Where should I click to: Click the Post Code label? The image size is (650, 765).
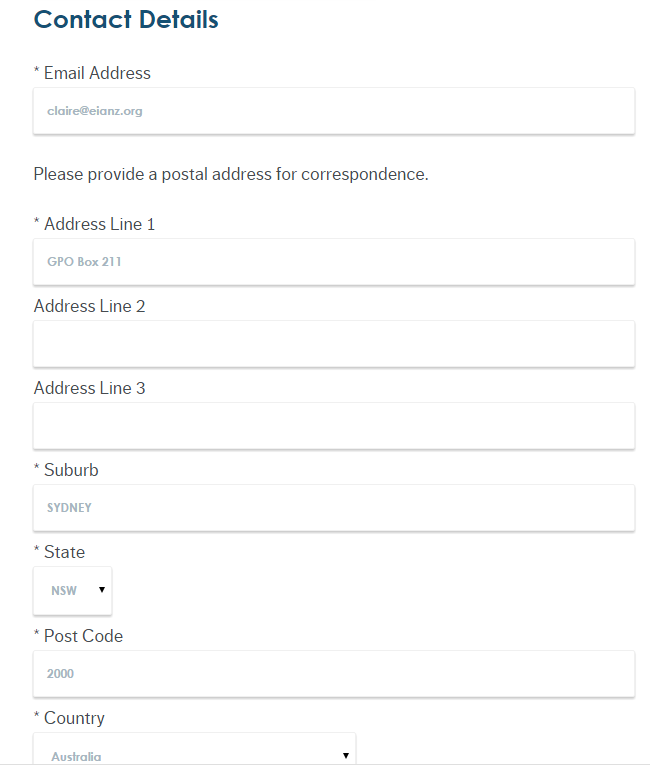pyautogui.click(x=83, y=636)
